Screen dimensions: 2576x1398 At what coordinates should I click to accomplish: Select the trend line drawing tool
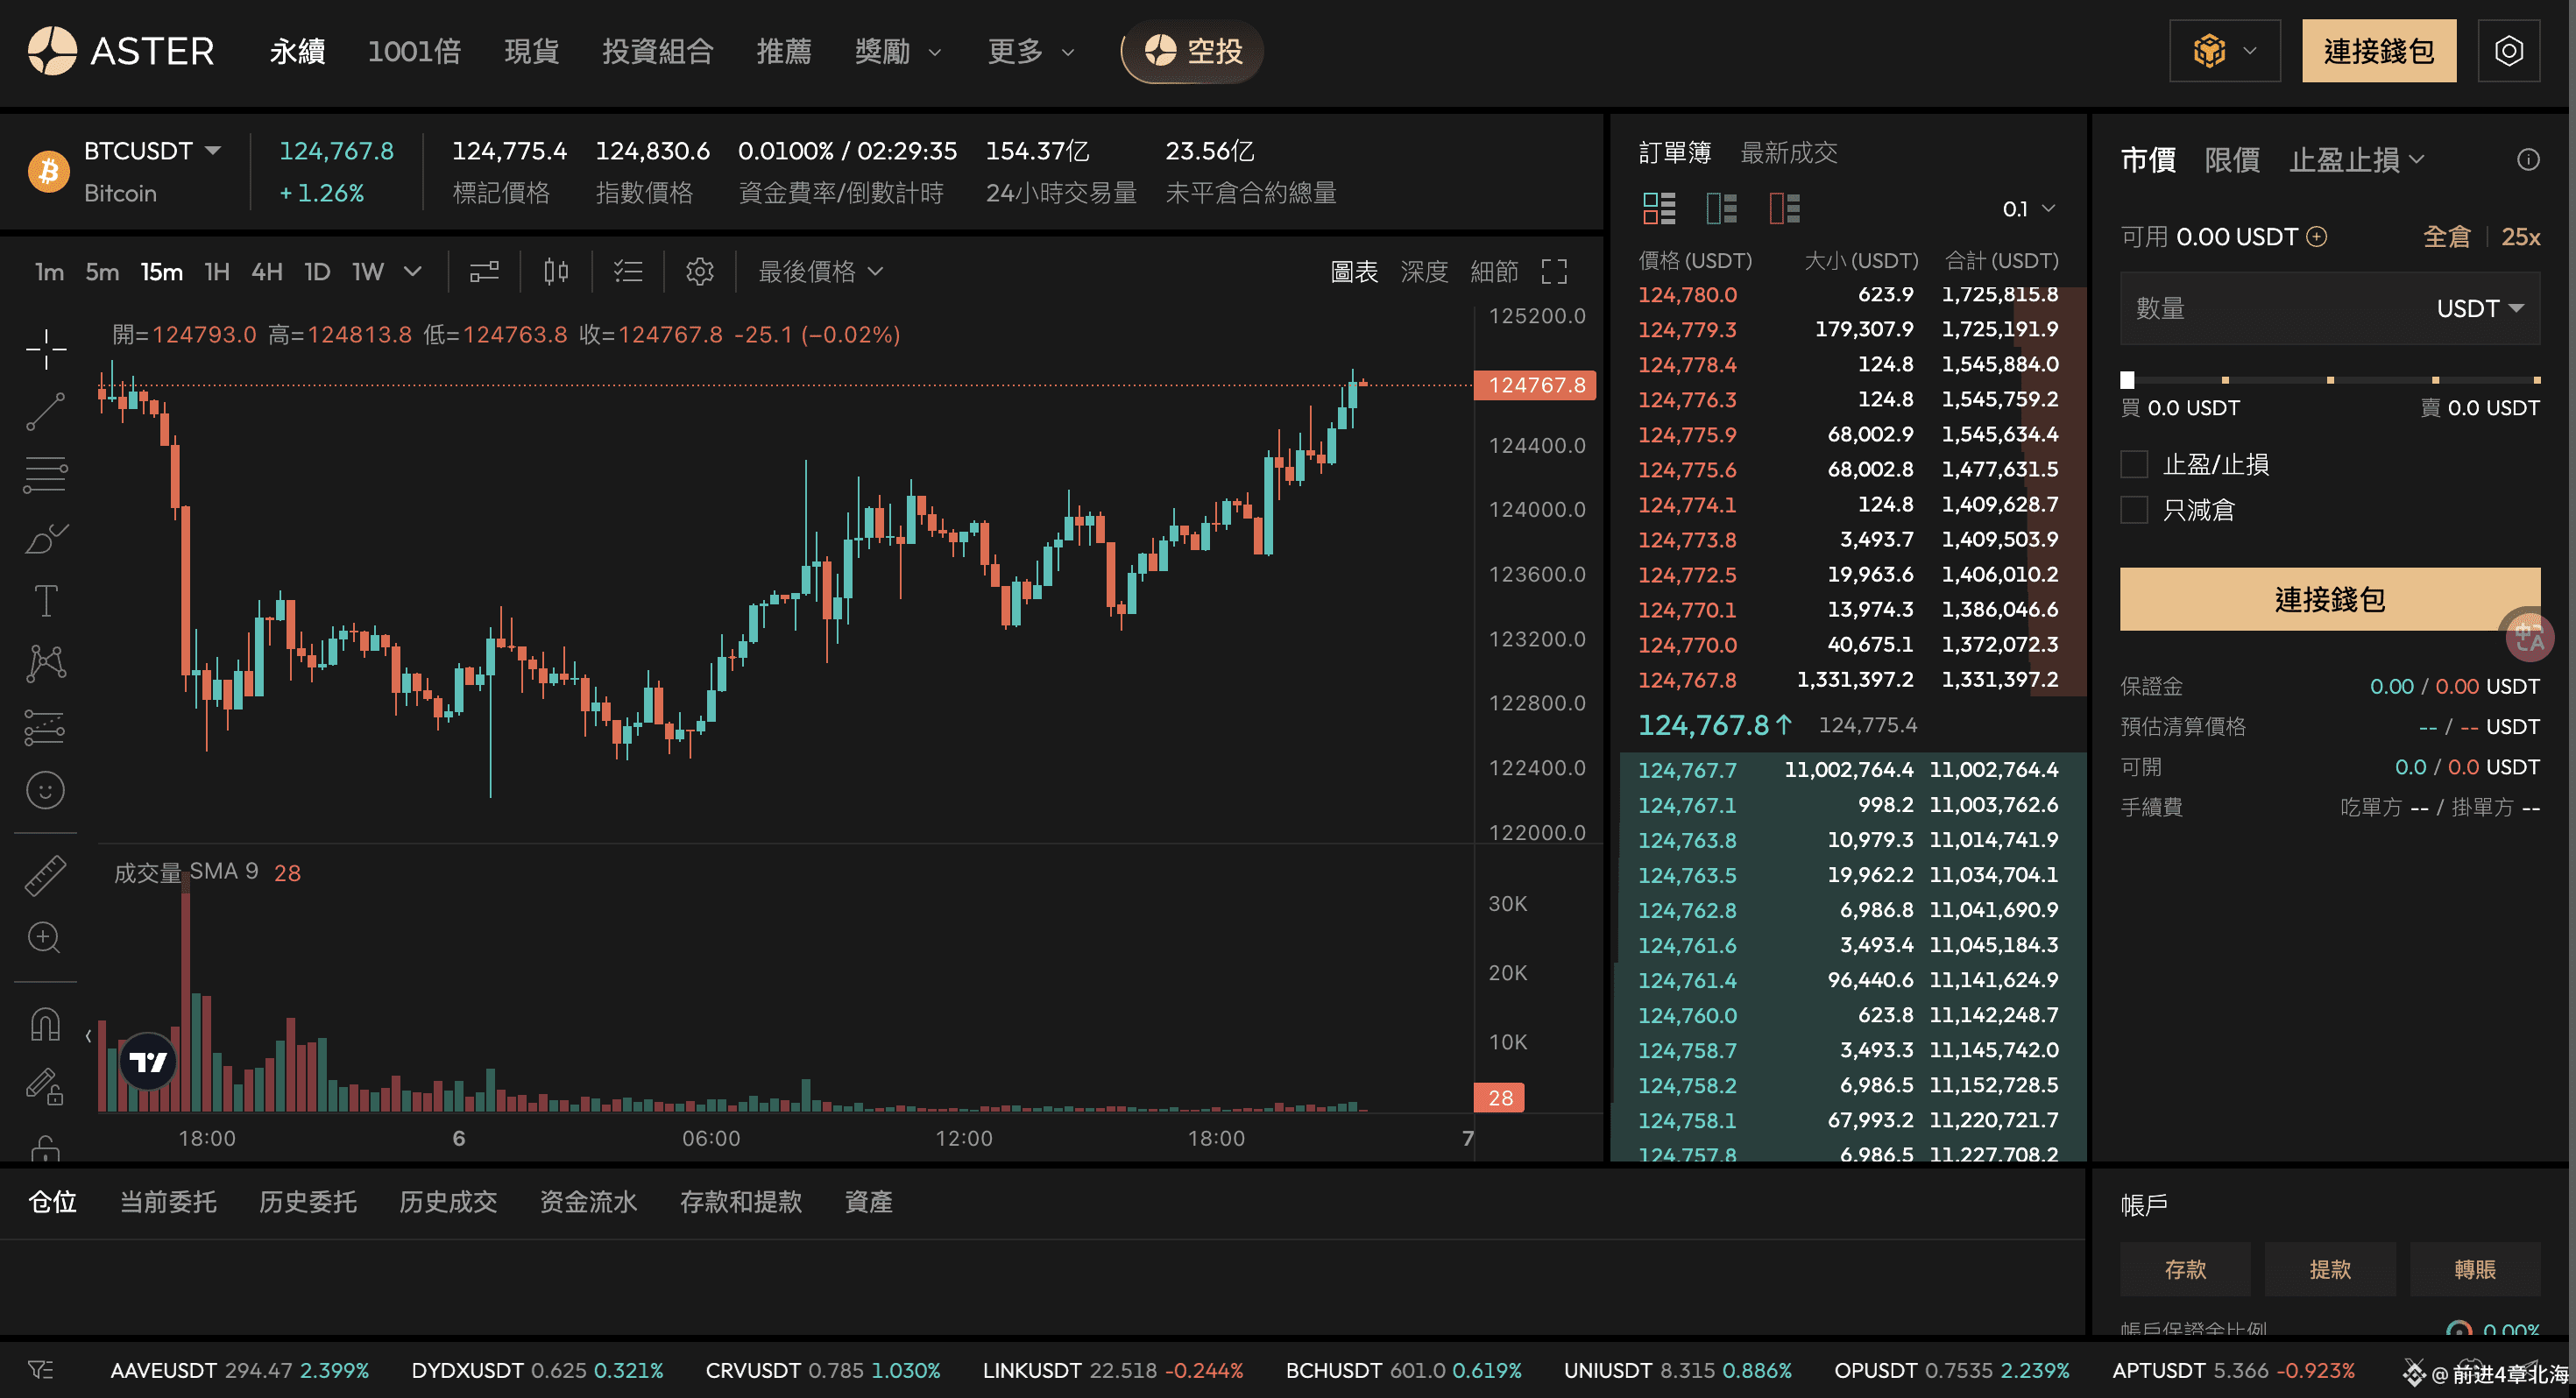tap(46, 411)
